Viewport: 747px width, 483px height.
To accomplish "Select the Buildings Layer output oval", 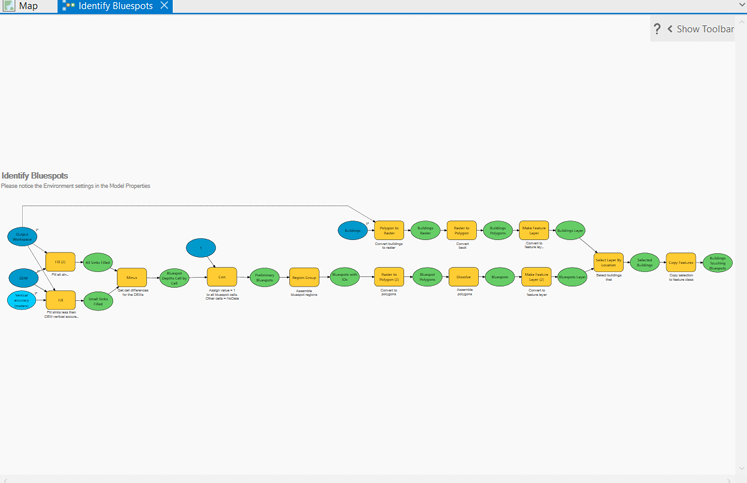I will [x=570, y=230].
